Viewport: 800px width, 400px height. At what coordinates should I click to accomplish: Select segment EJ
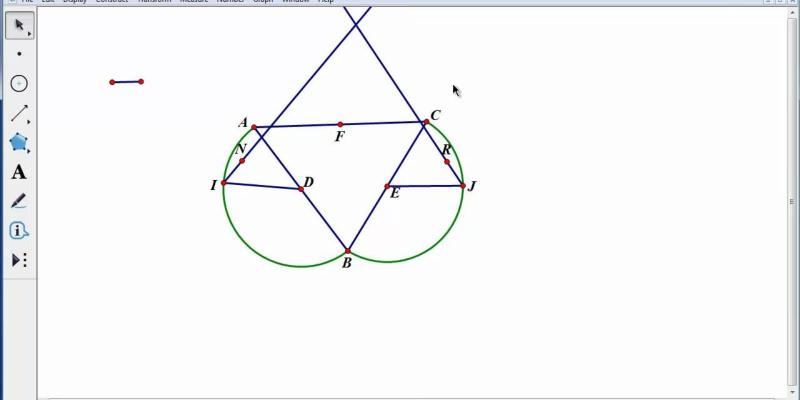(425, 186)
